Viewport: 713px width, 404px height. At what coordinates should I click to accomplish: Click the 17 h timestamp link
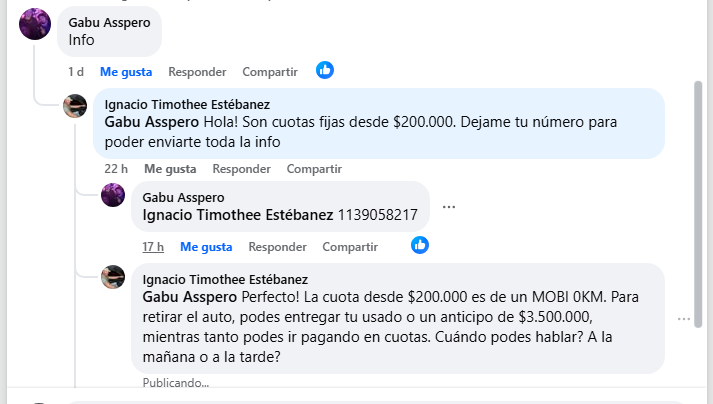153,247
